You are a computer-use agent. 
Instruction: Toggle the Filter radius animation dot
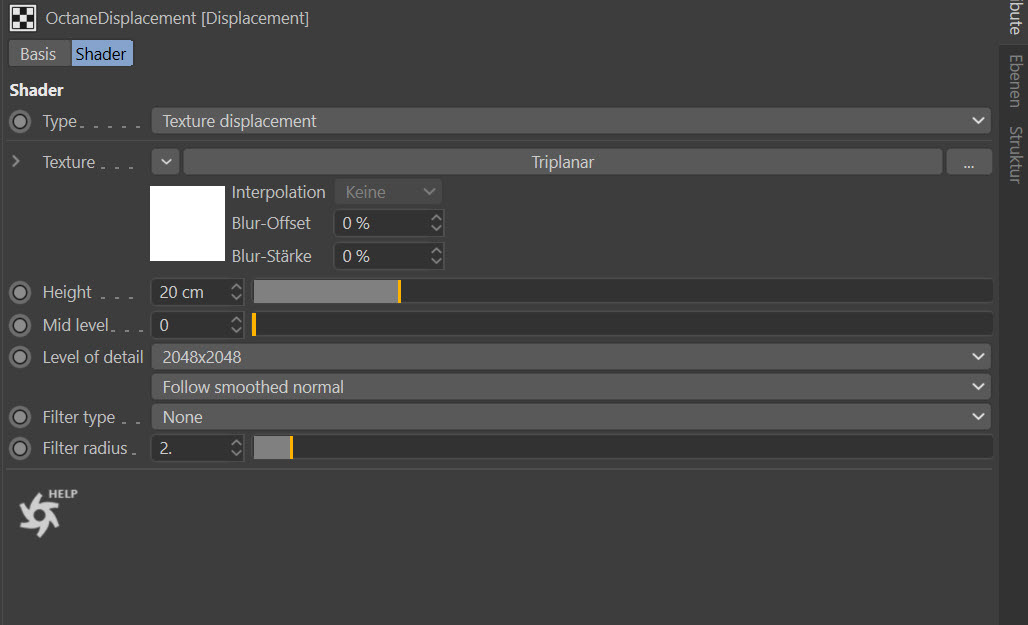(x=20, y=449)
